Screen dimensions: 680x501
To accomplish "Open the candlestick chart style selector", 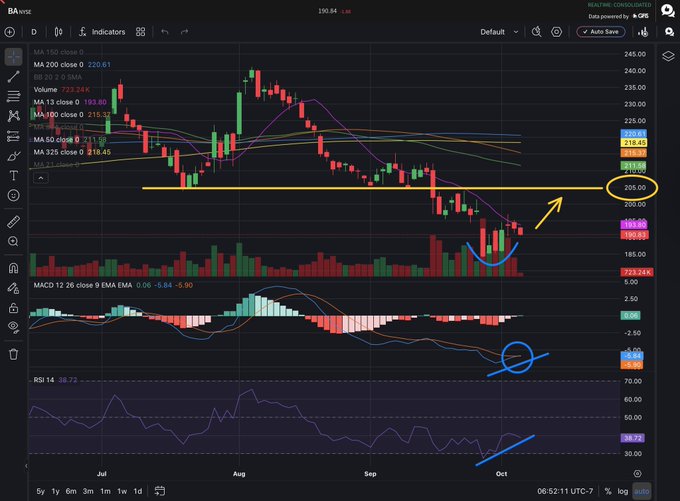I will tap(59, 32).
